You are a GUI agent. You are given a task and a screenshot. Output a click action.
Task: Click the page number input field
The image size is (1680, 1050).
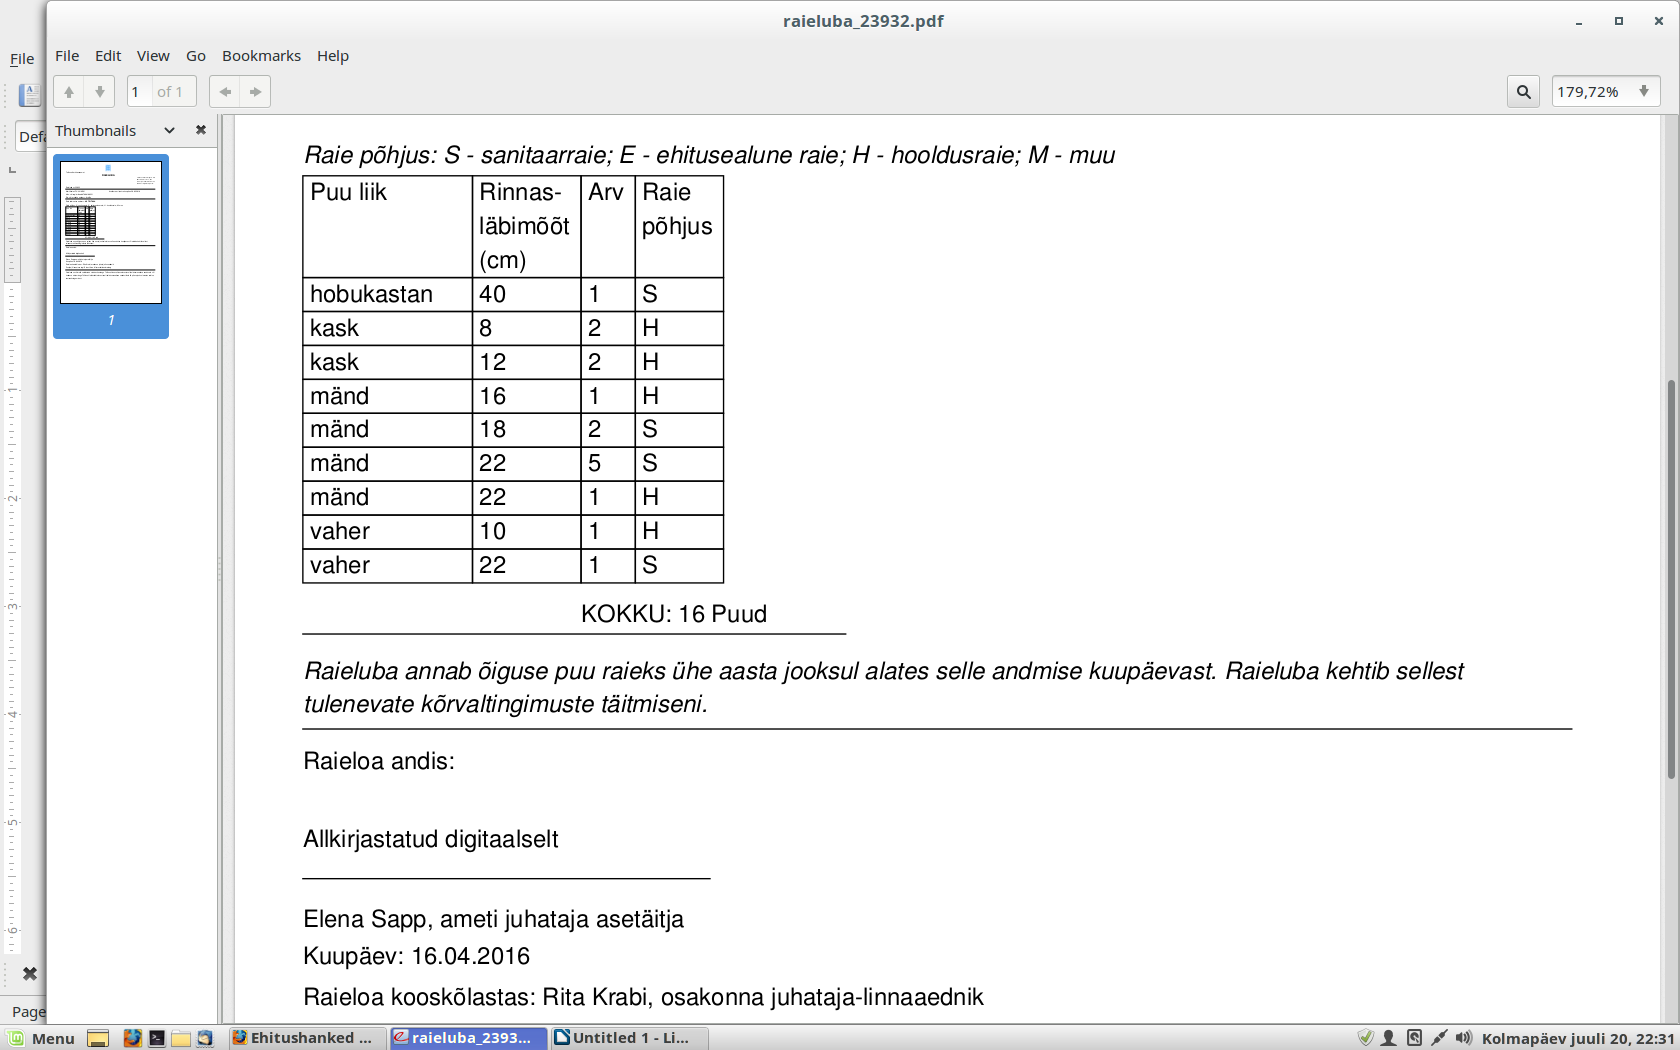(139, 92)
